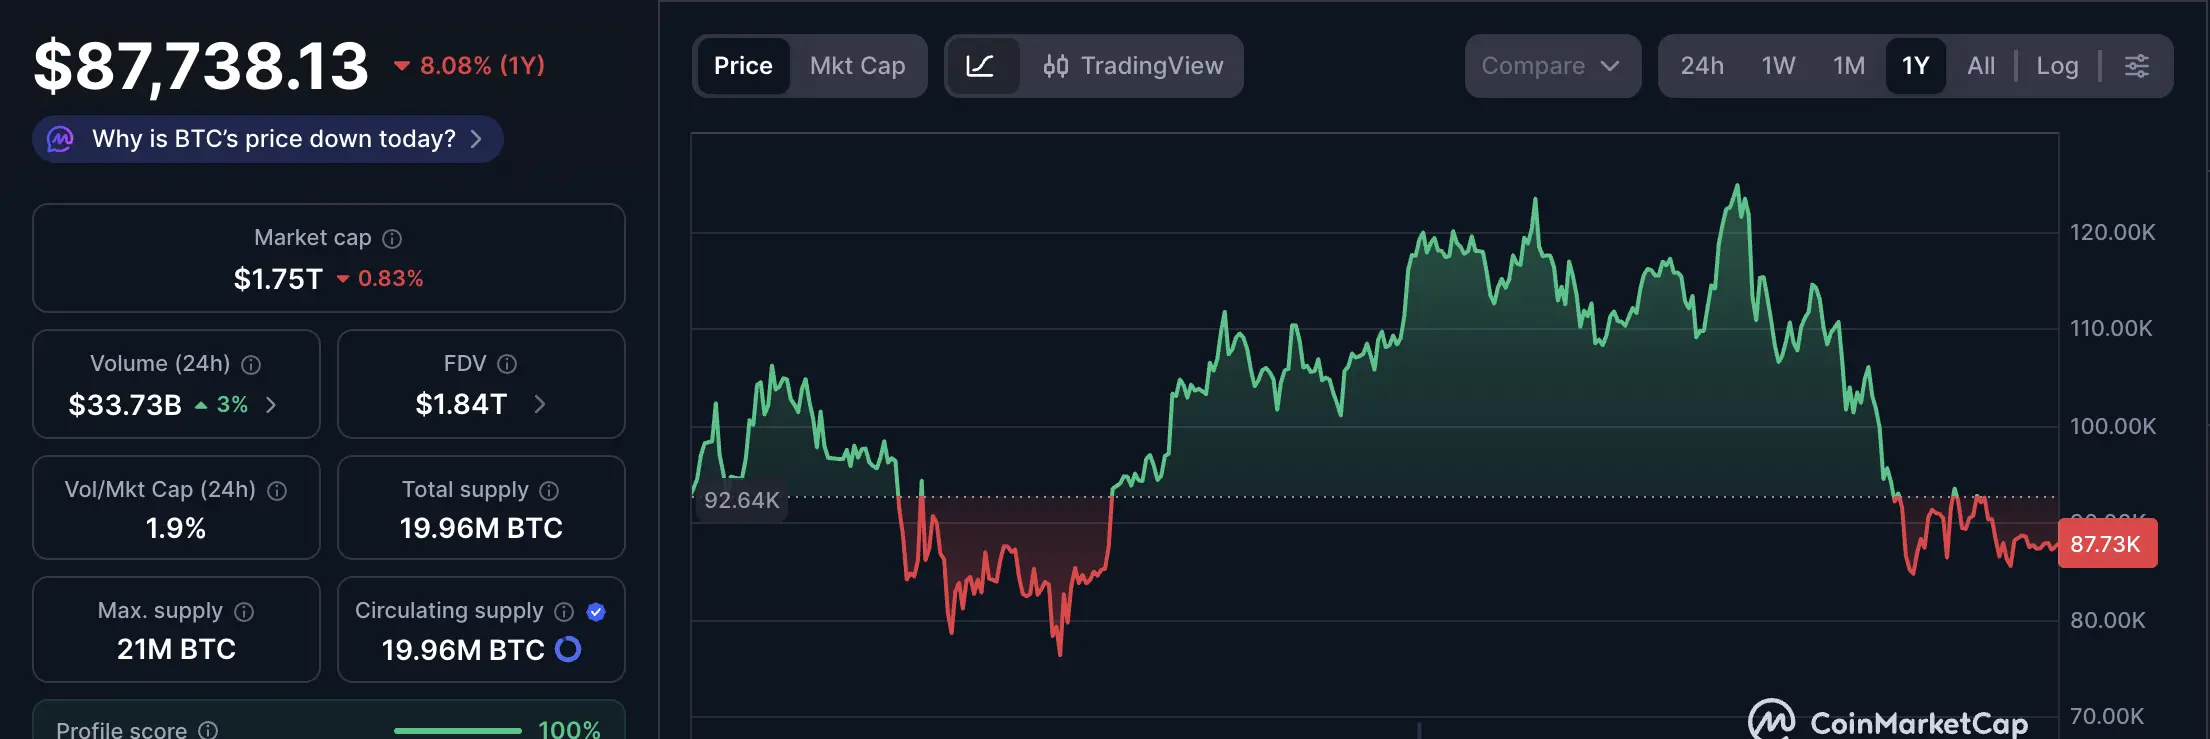Click the FDV info icon

point(506,364)
